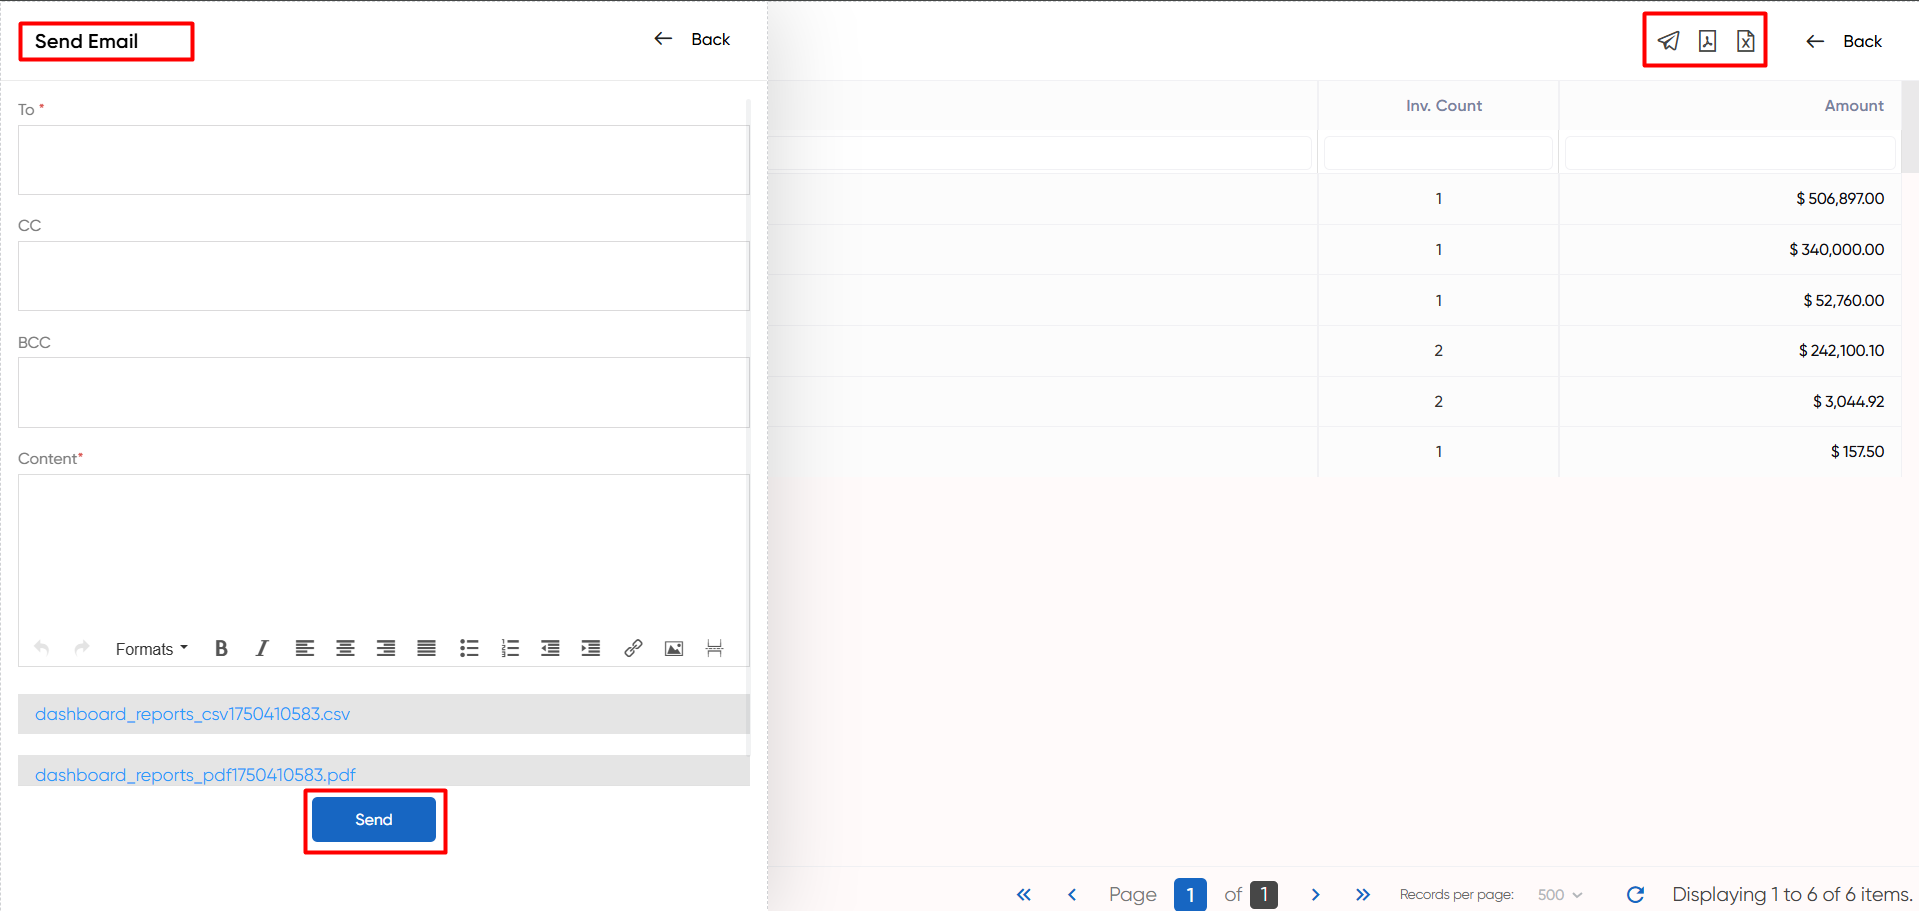Toggle bold formatting
The height and width of the screenshot is (911, 1919).
click(221, 648)
